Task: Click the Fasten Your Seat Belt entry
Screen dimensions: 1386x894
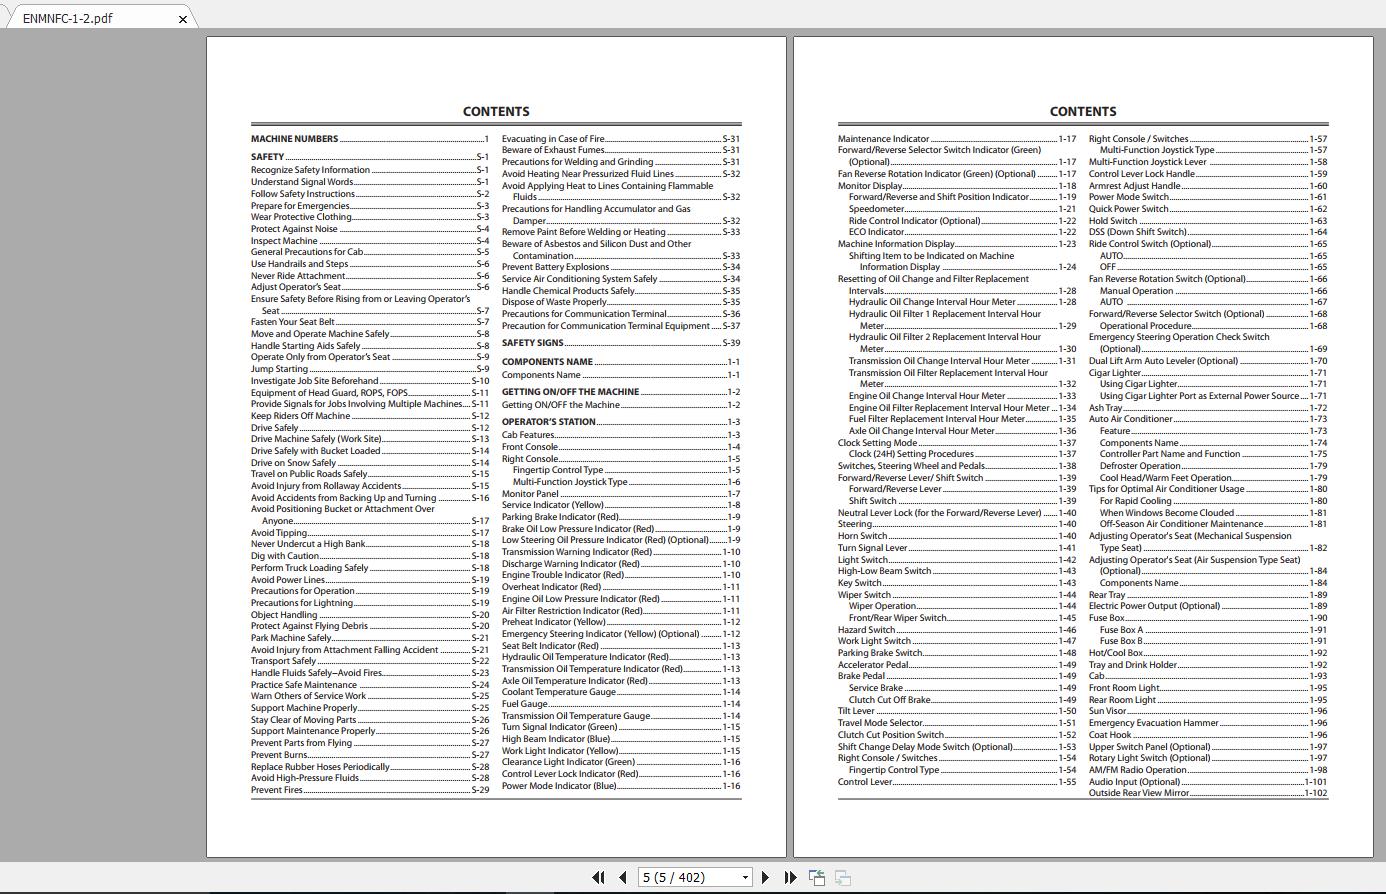Action: [x=370, y=322]
